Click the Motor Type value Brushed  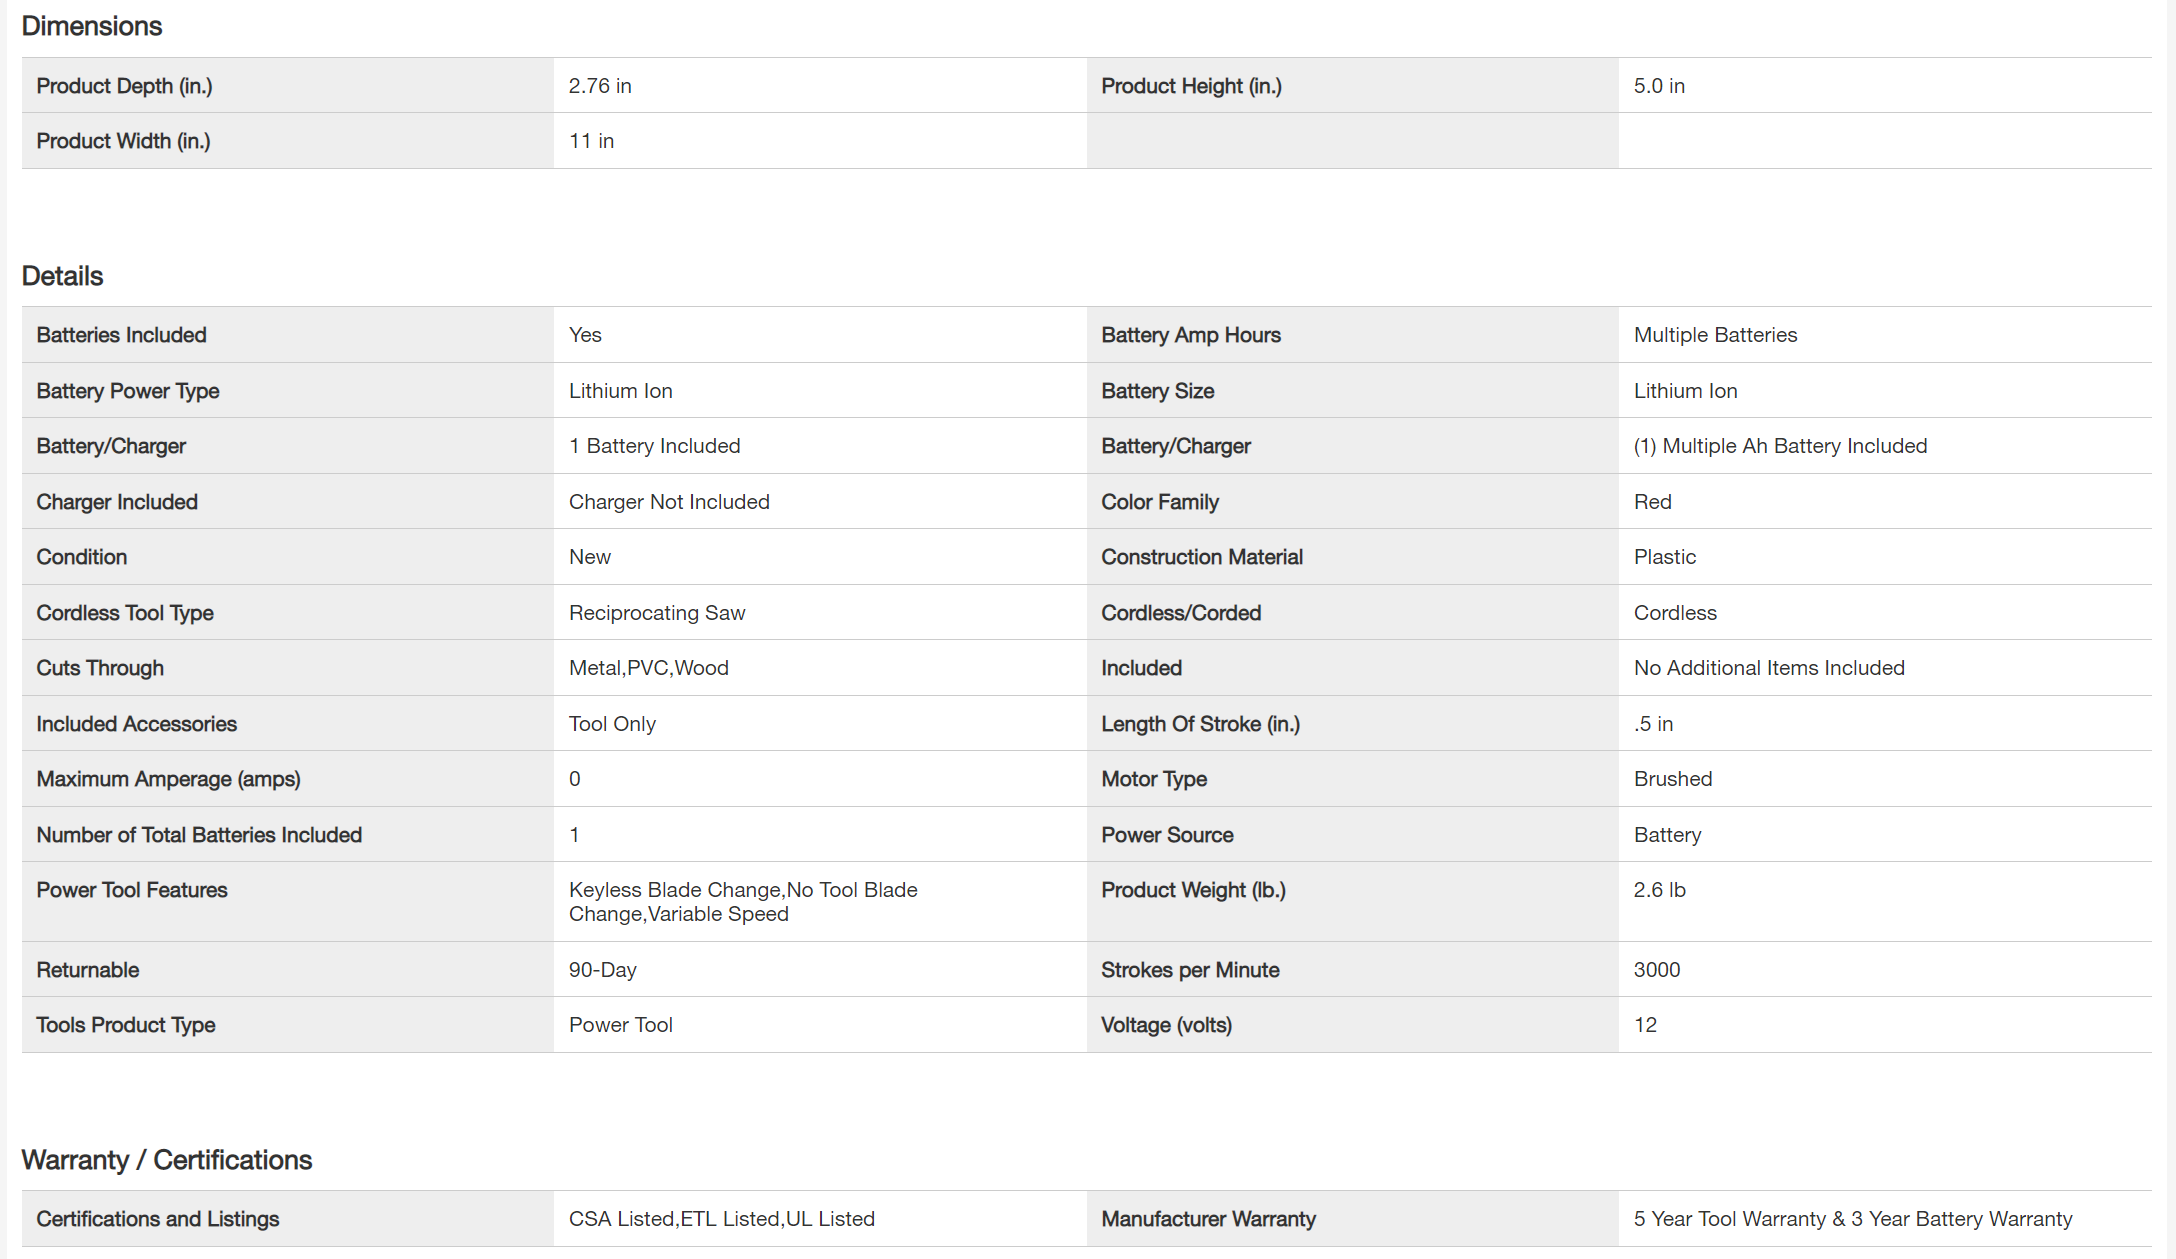click(1673, 779)
